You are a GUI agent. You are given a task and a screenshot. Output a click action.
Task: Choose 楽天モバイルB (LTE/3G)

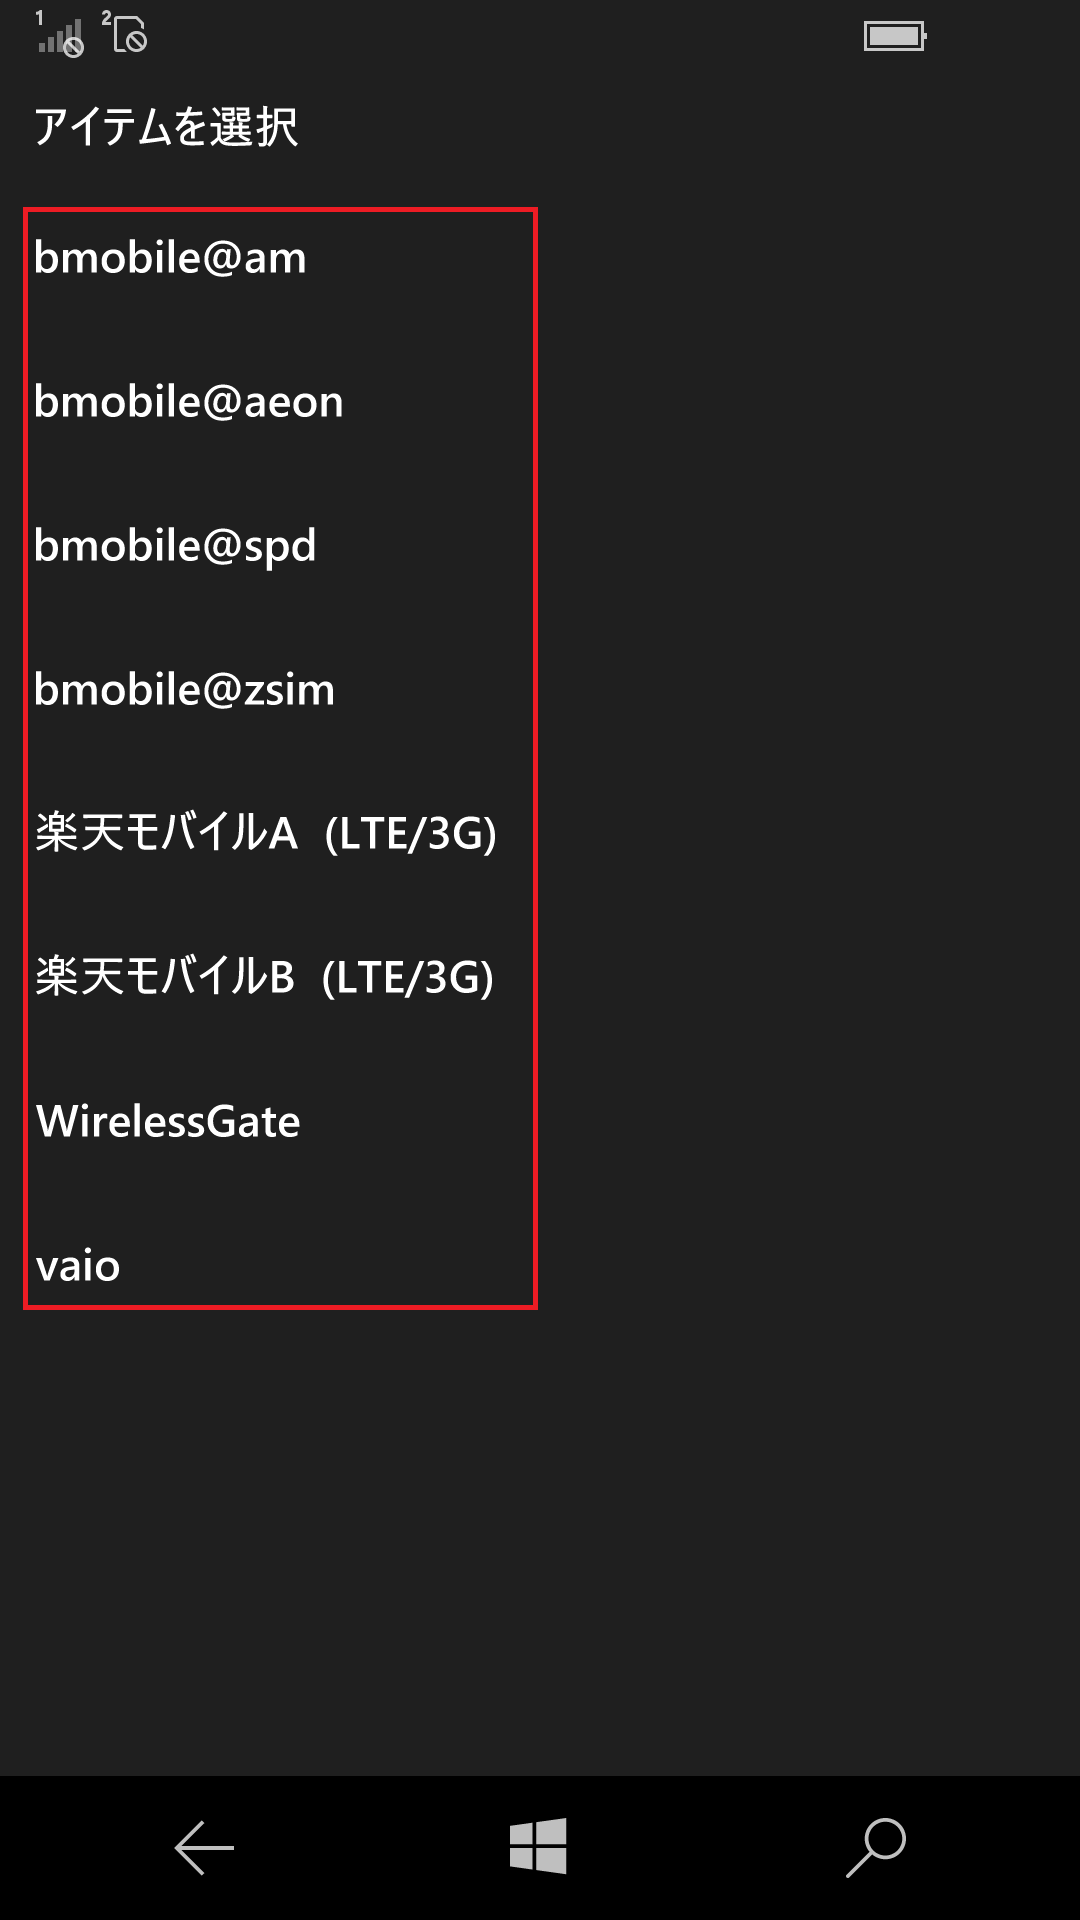pyautogui.click(x=280, y=978)
